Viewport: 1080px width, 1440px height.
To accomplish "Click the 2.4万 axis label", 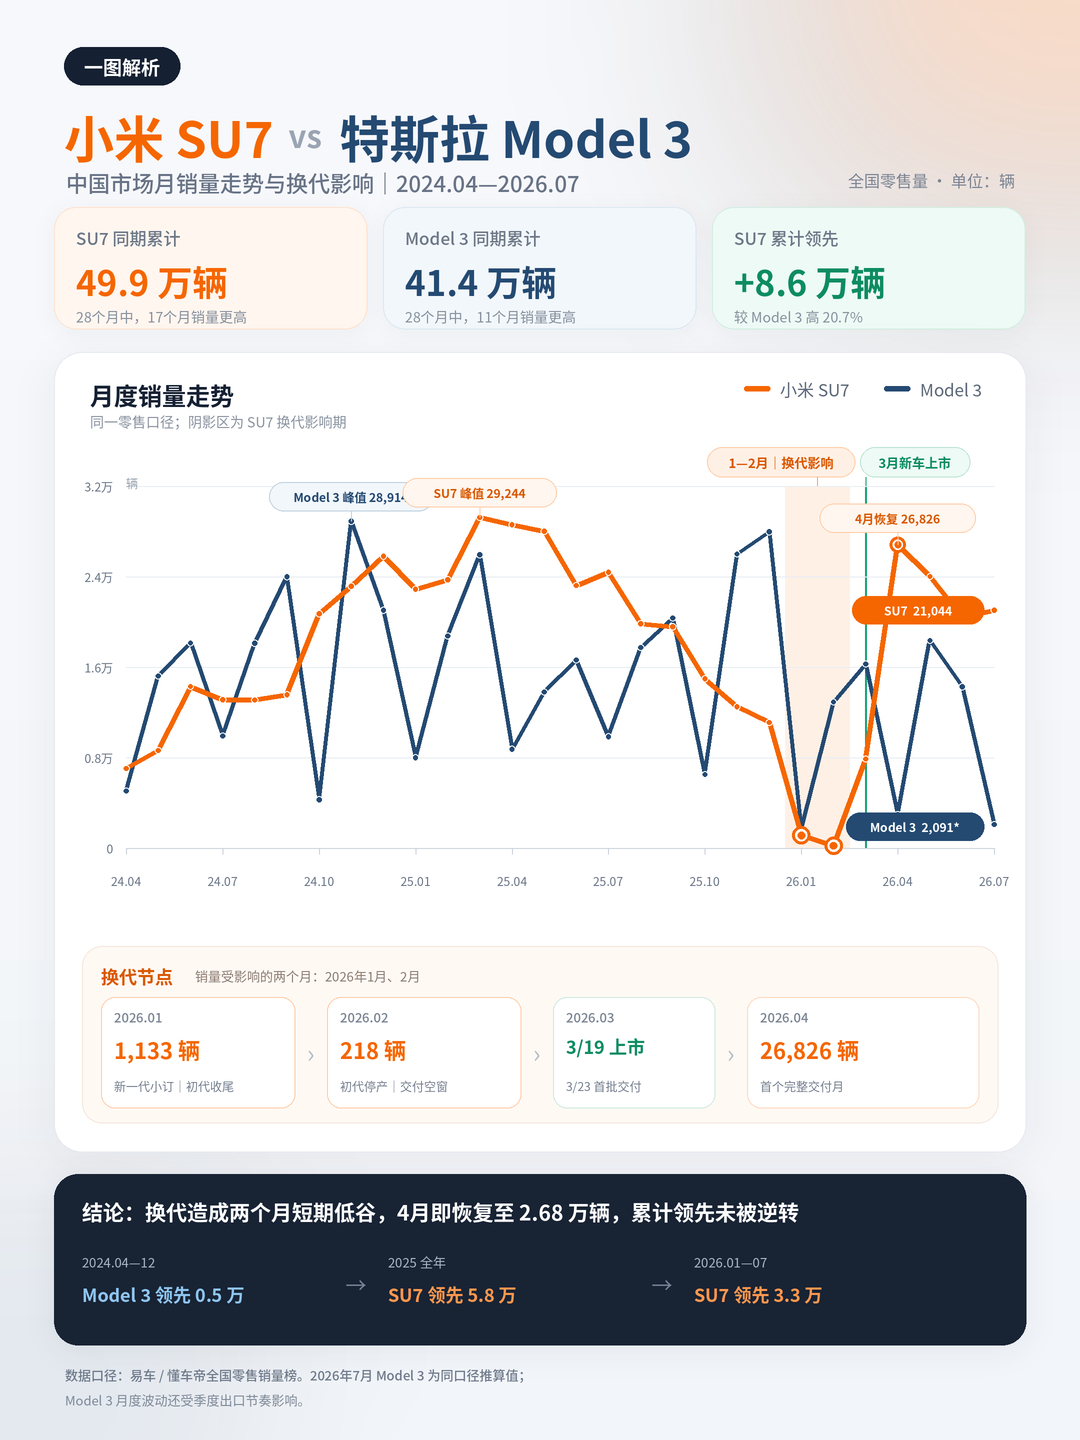I will 98,578.
